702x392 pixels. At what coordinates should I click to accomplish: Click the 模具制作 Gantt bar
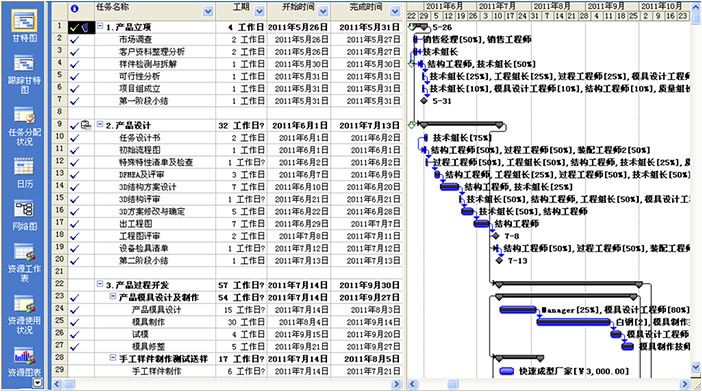574,321
